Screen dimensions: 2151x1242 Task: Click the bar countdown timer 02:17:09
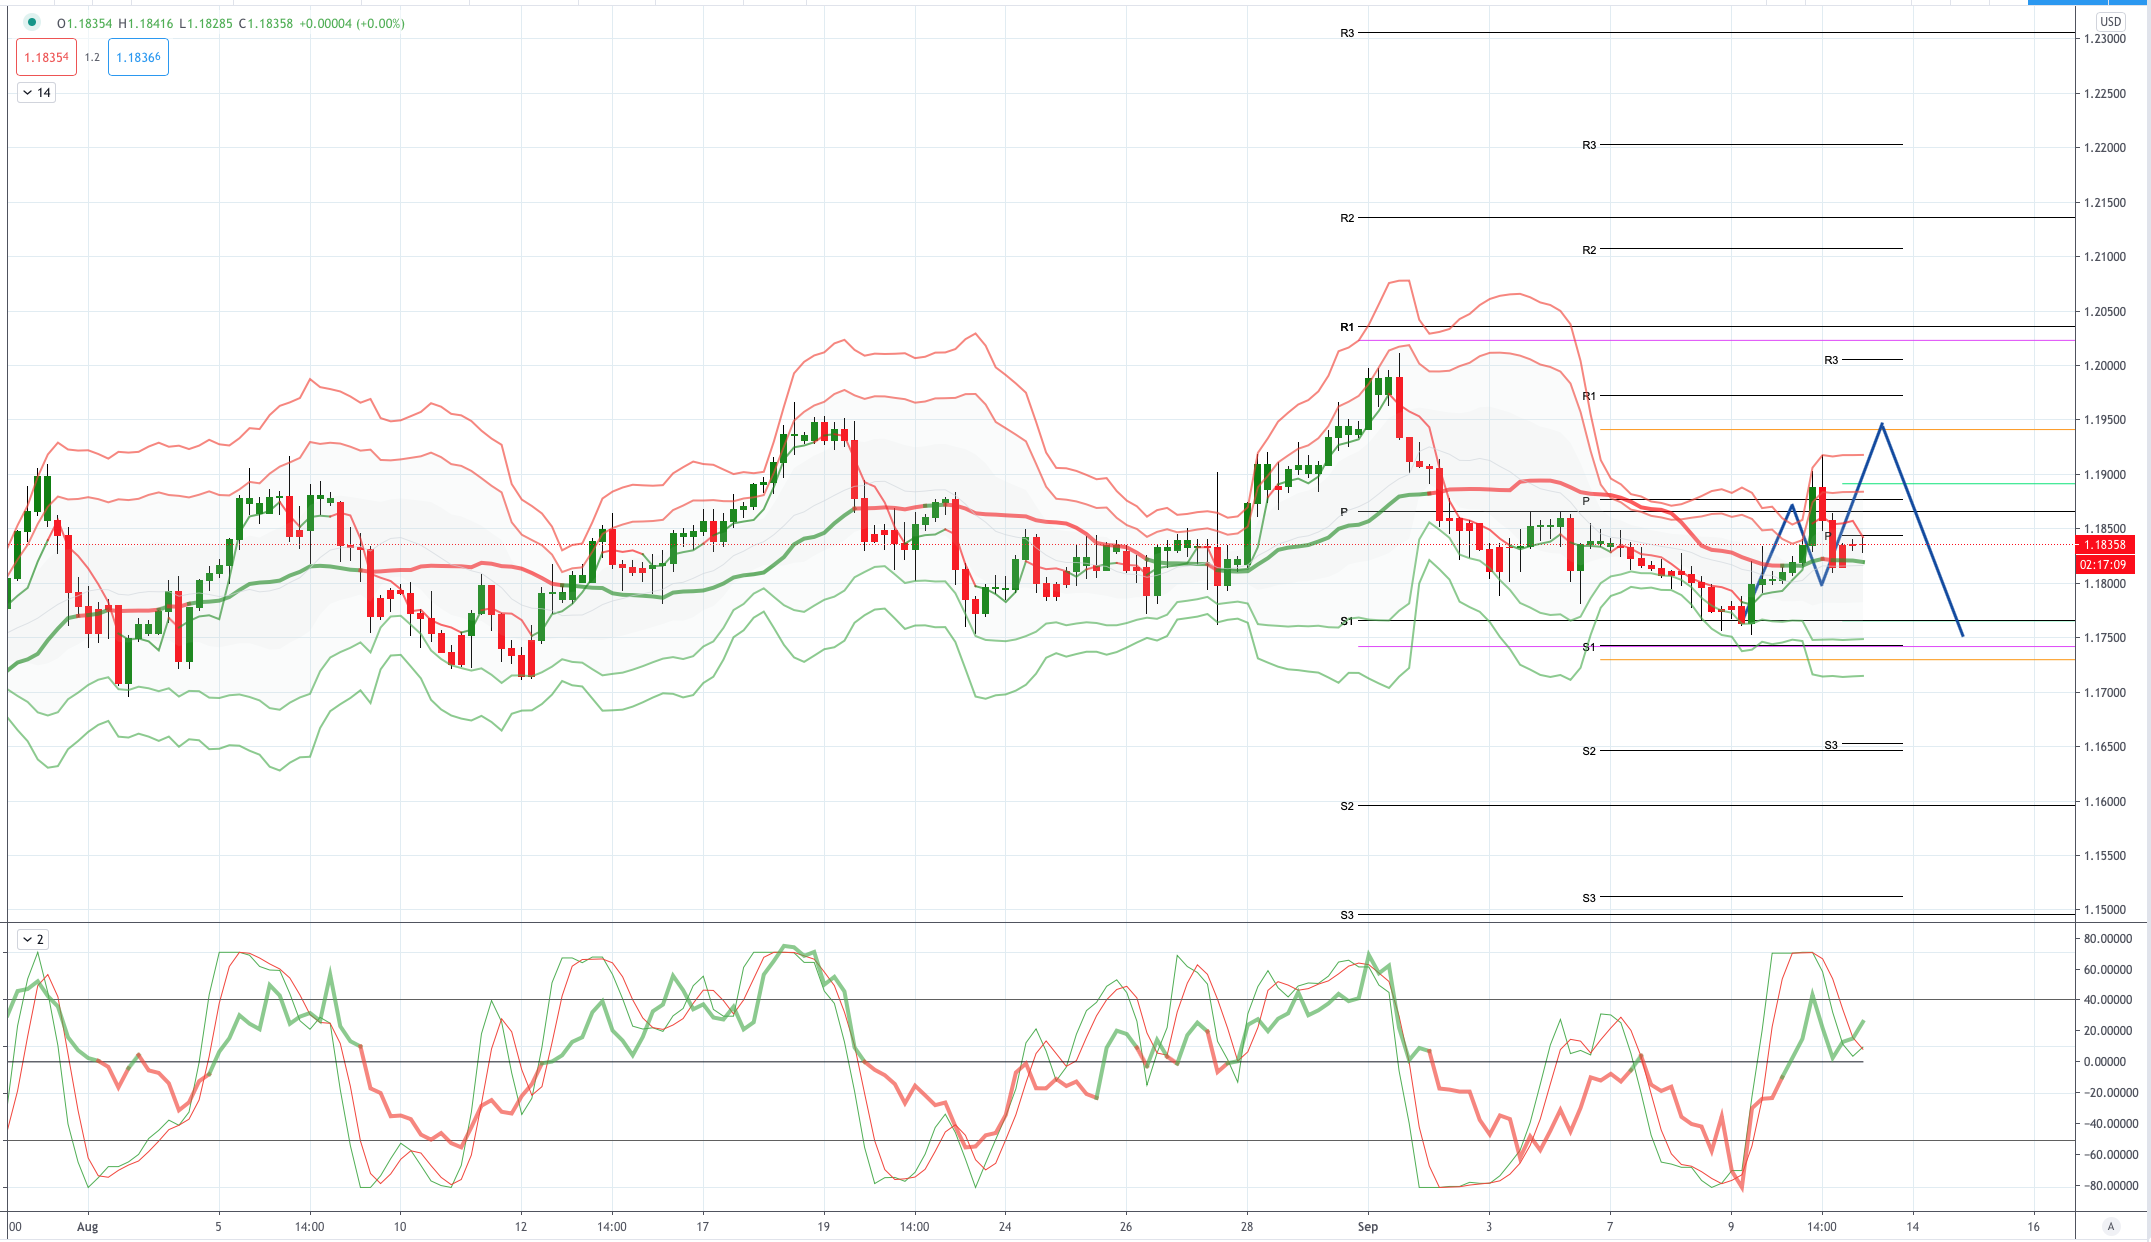tap(2105, 565)
